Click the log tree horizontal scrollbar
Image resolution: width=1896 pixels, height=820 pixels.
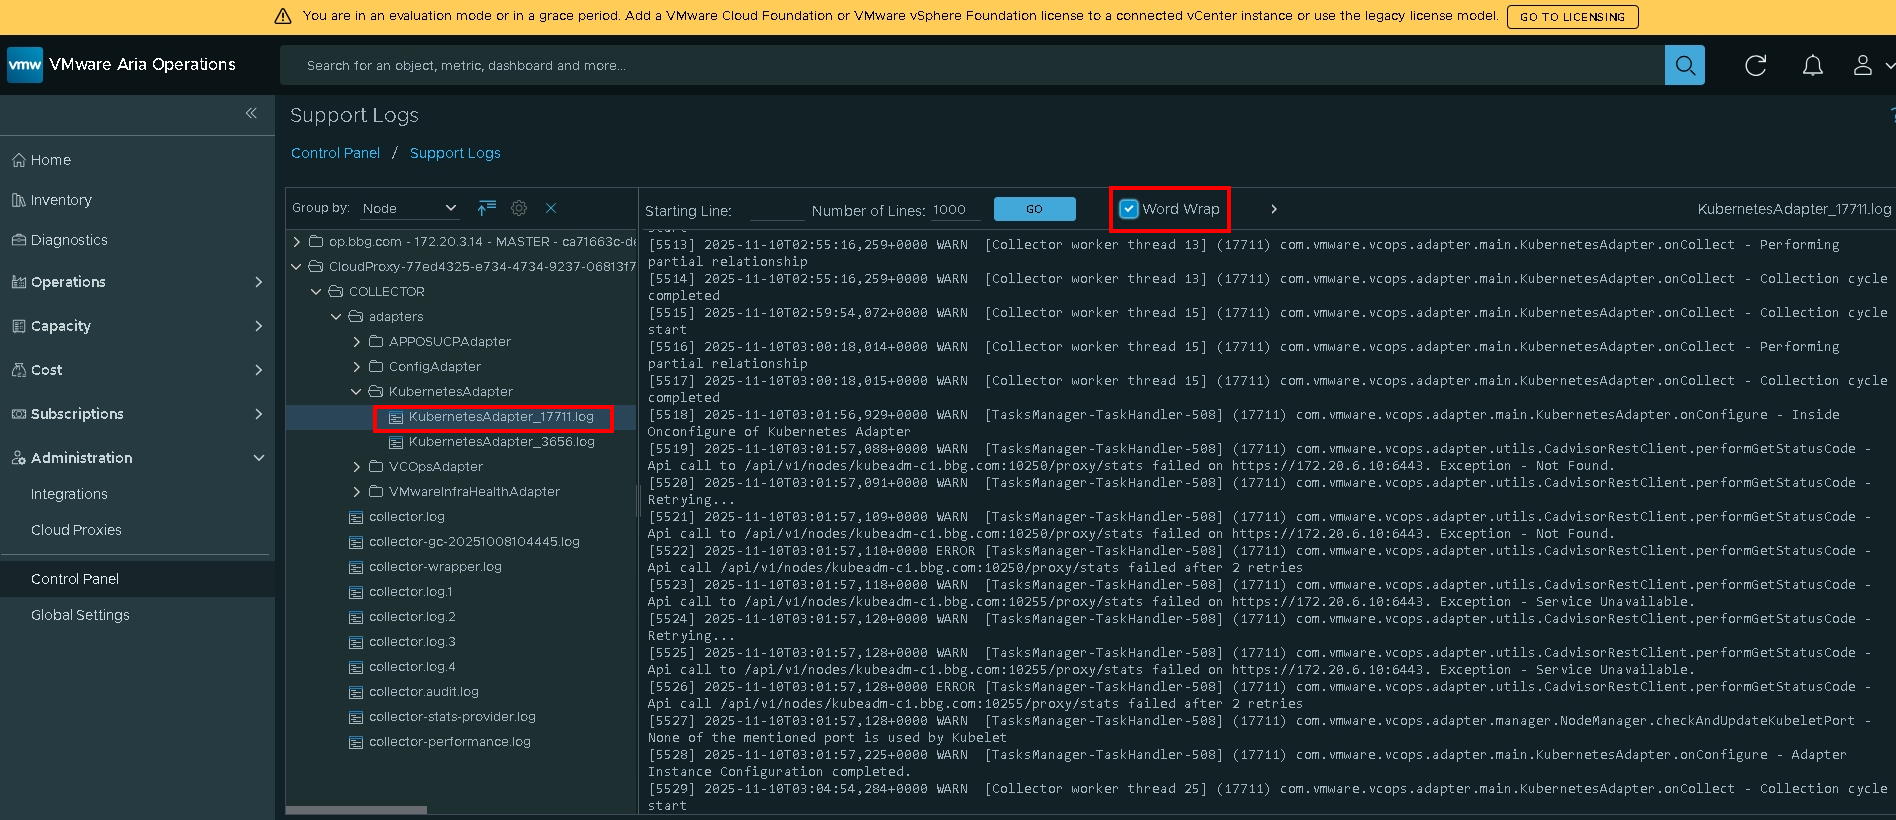[356, 810]
